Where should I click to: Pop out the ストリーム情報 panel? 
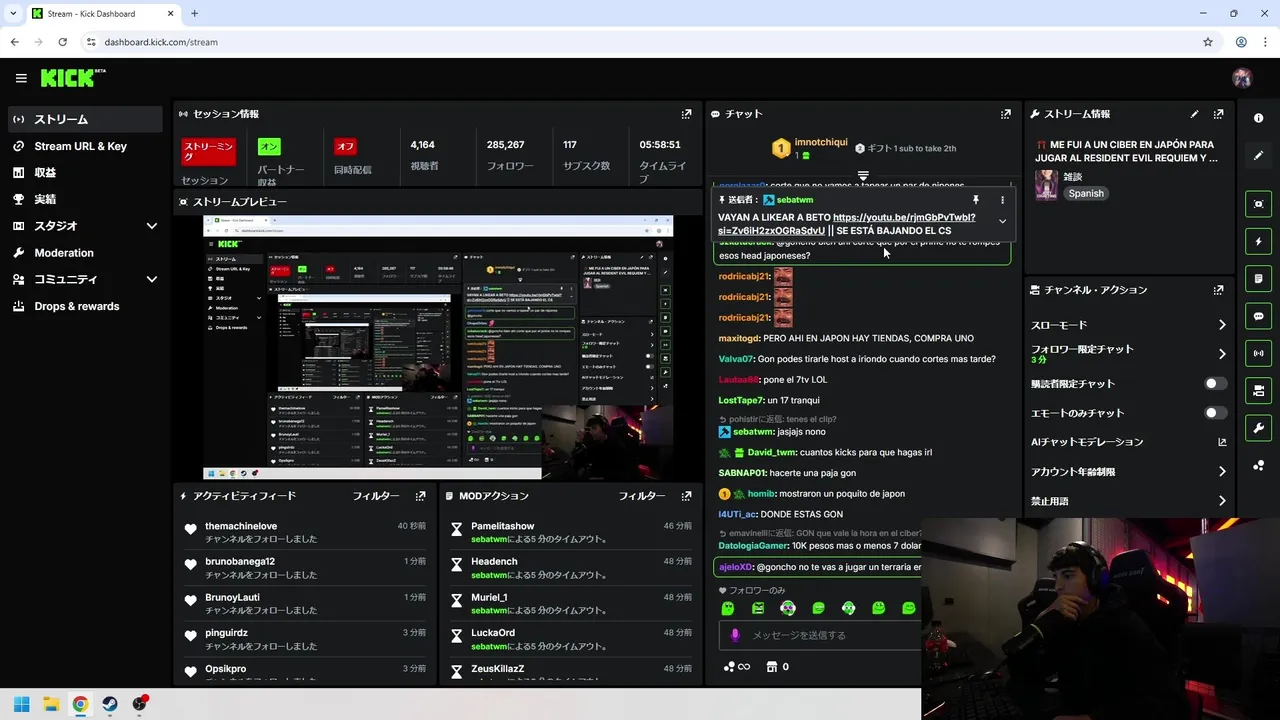tap(1218, 114)
